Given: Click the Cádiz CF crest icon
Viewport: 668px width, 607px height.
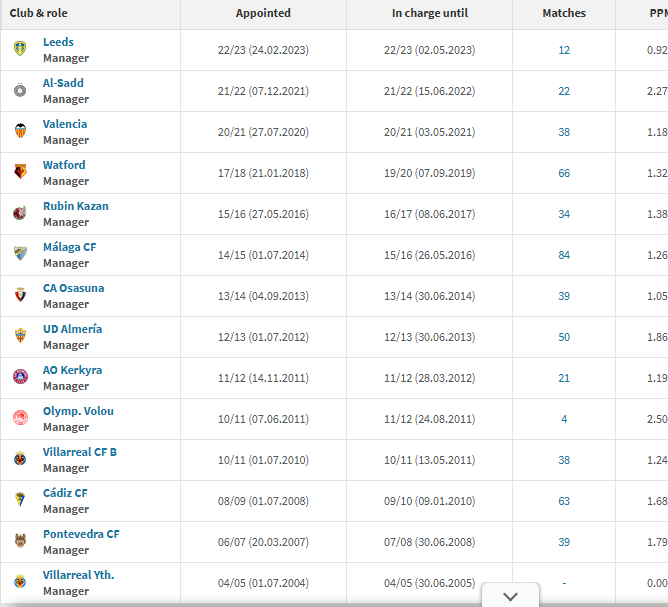Looking at the screenshot, I should click(20, 500).
